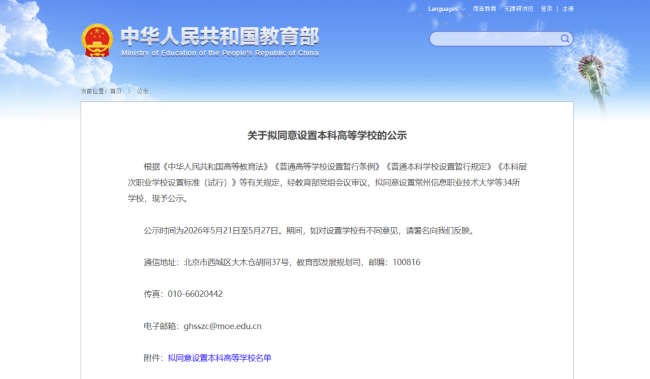The image size is (650, 379).
Task: Open the 登录 login link
Action: click(x=546, y=9)
